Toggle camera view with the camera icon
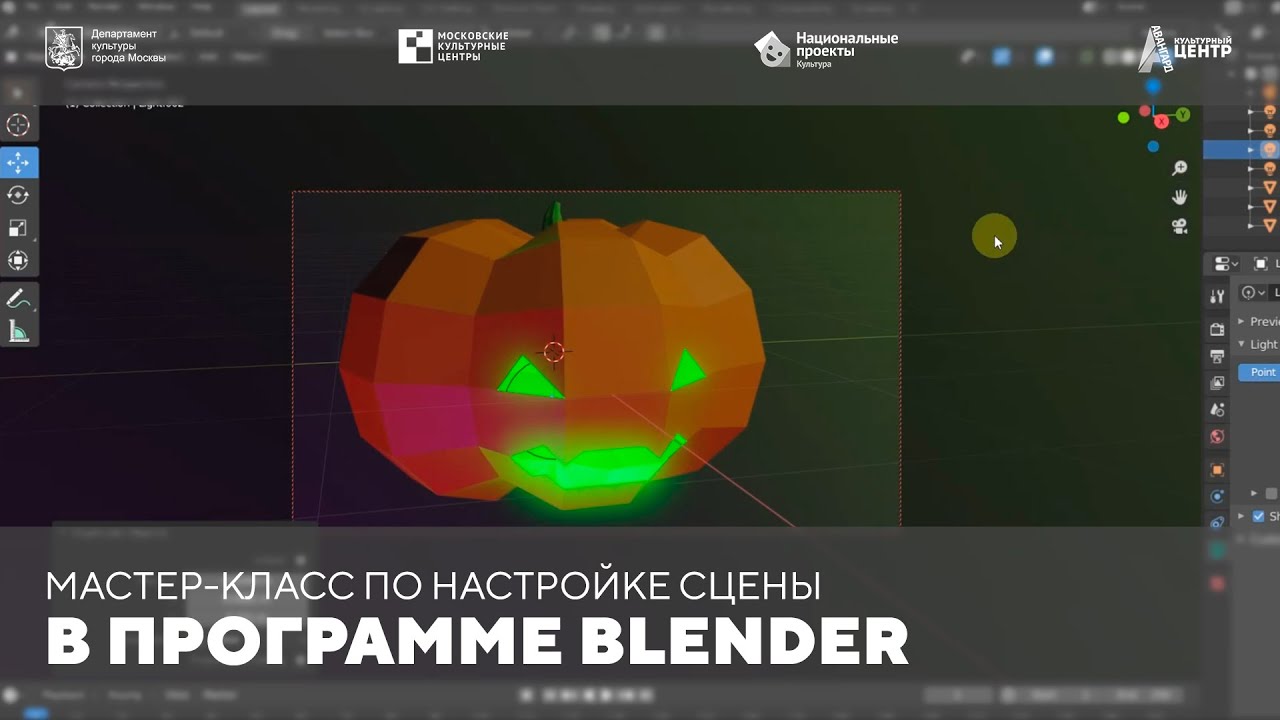Viewport: 1280px width, 720px height. click(x=1180, y=226)
